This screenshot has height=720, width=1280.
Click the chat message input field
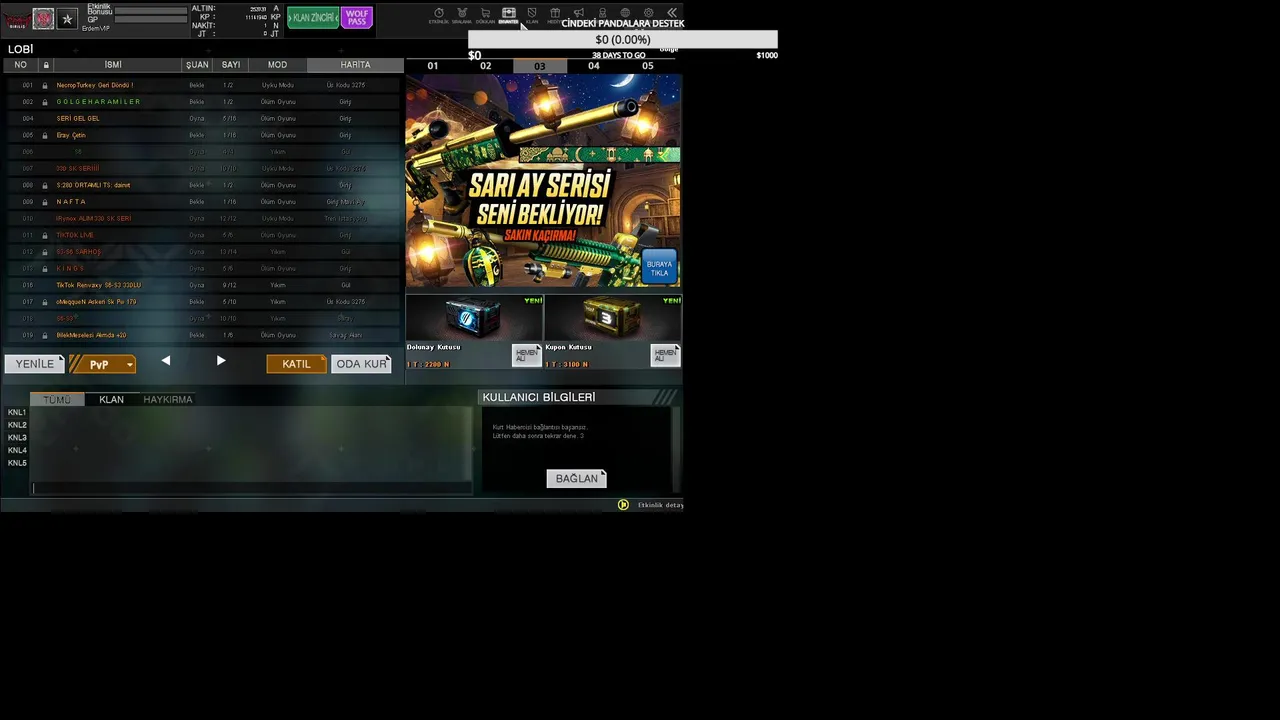252,488
